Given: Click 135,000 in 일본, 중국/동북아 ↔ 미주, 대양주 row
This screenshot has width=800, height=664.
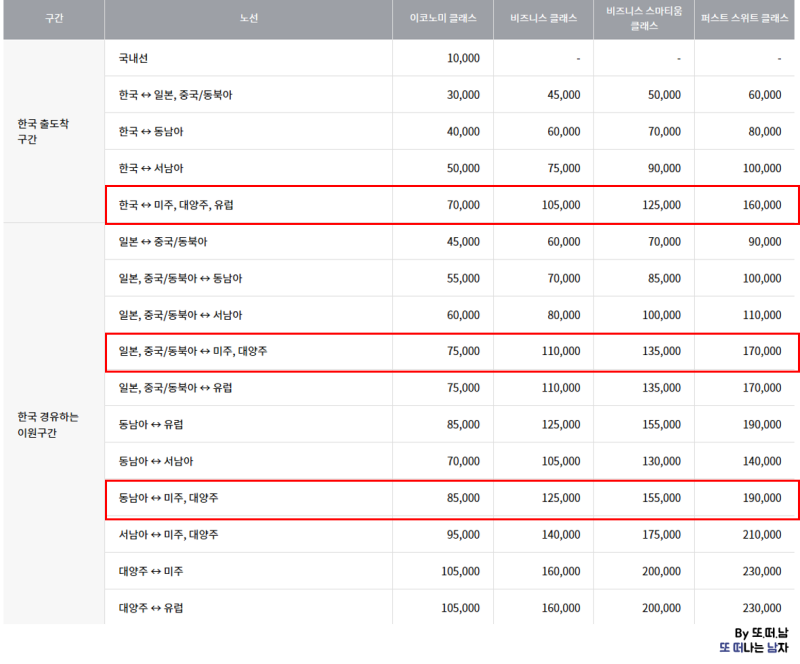Looking at the screenshot, I should 661,351.
